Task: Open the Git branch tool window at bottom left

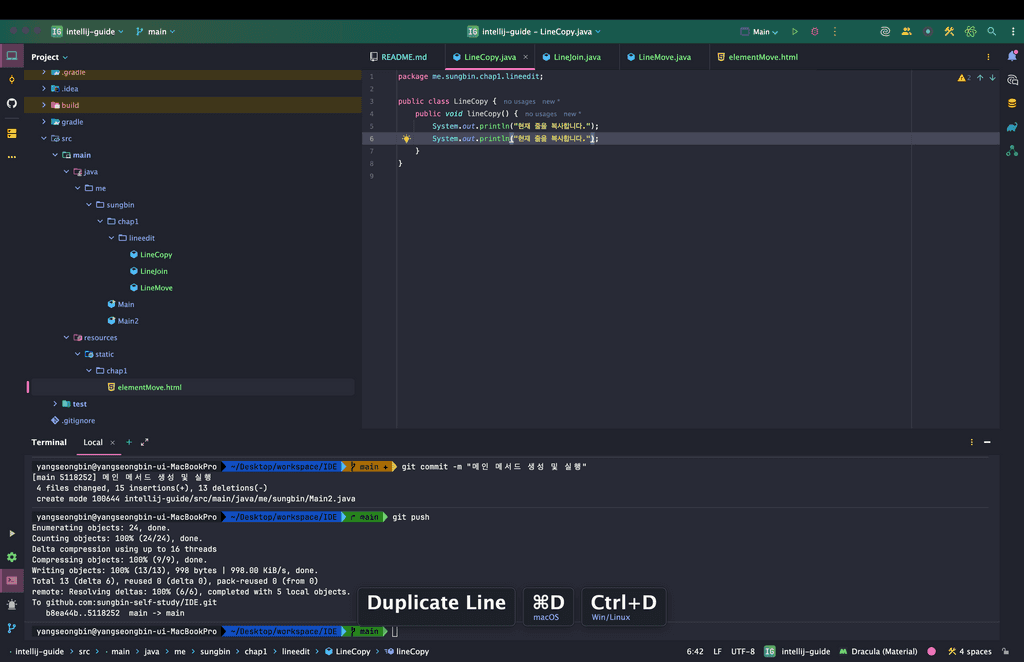Action: click(x=12, y=628)
